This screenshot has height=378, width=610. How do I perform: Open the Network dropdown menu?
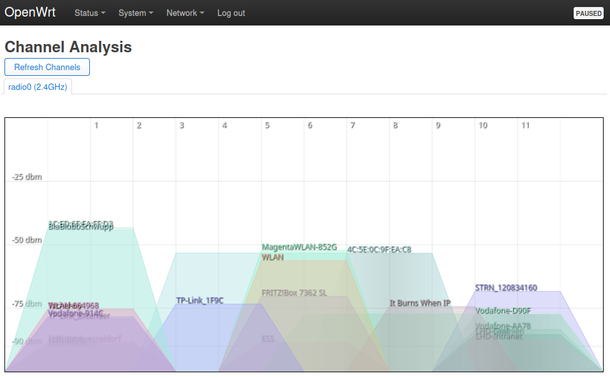(185, 13)
